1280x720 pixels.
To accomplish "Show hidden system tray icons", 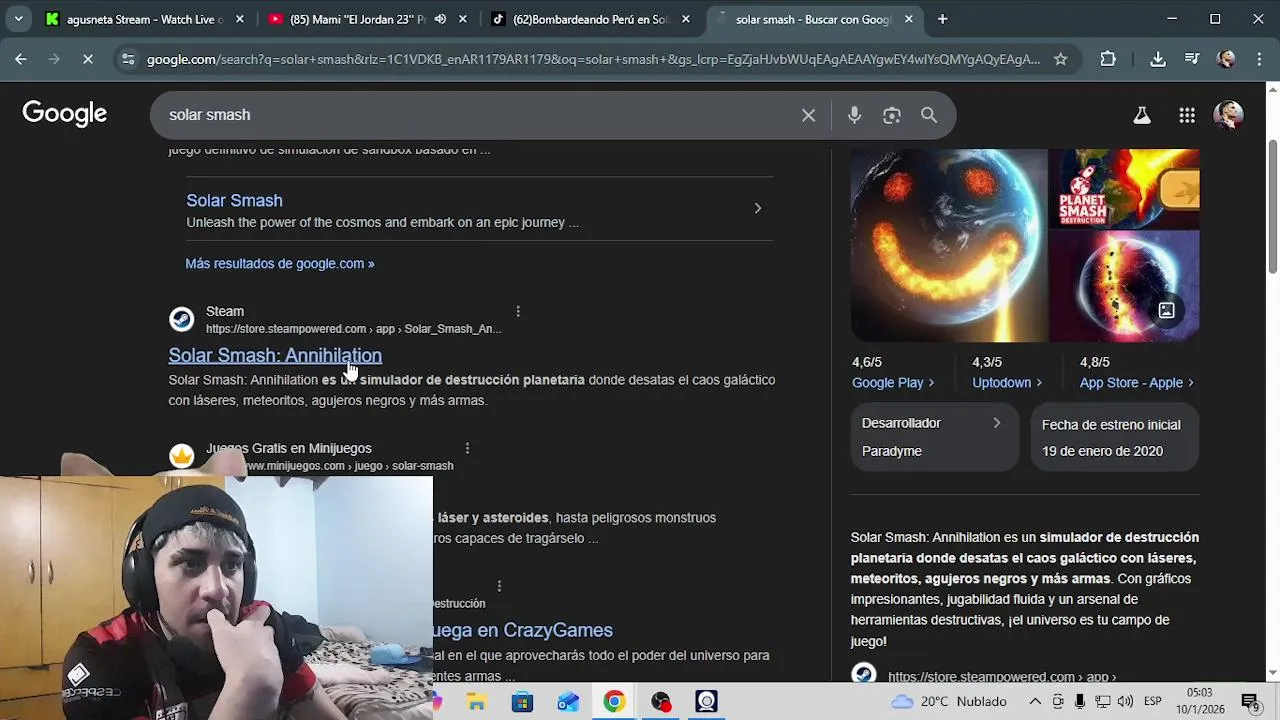I will 1035,702.
